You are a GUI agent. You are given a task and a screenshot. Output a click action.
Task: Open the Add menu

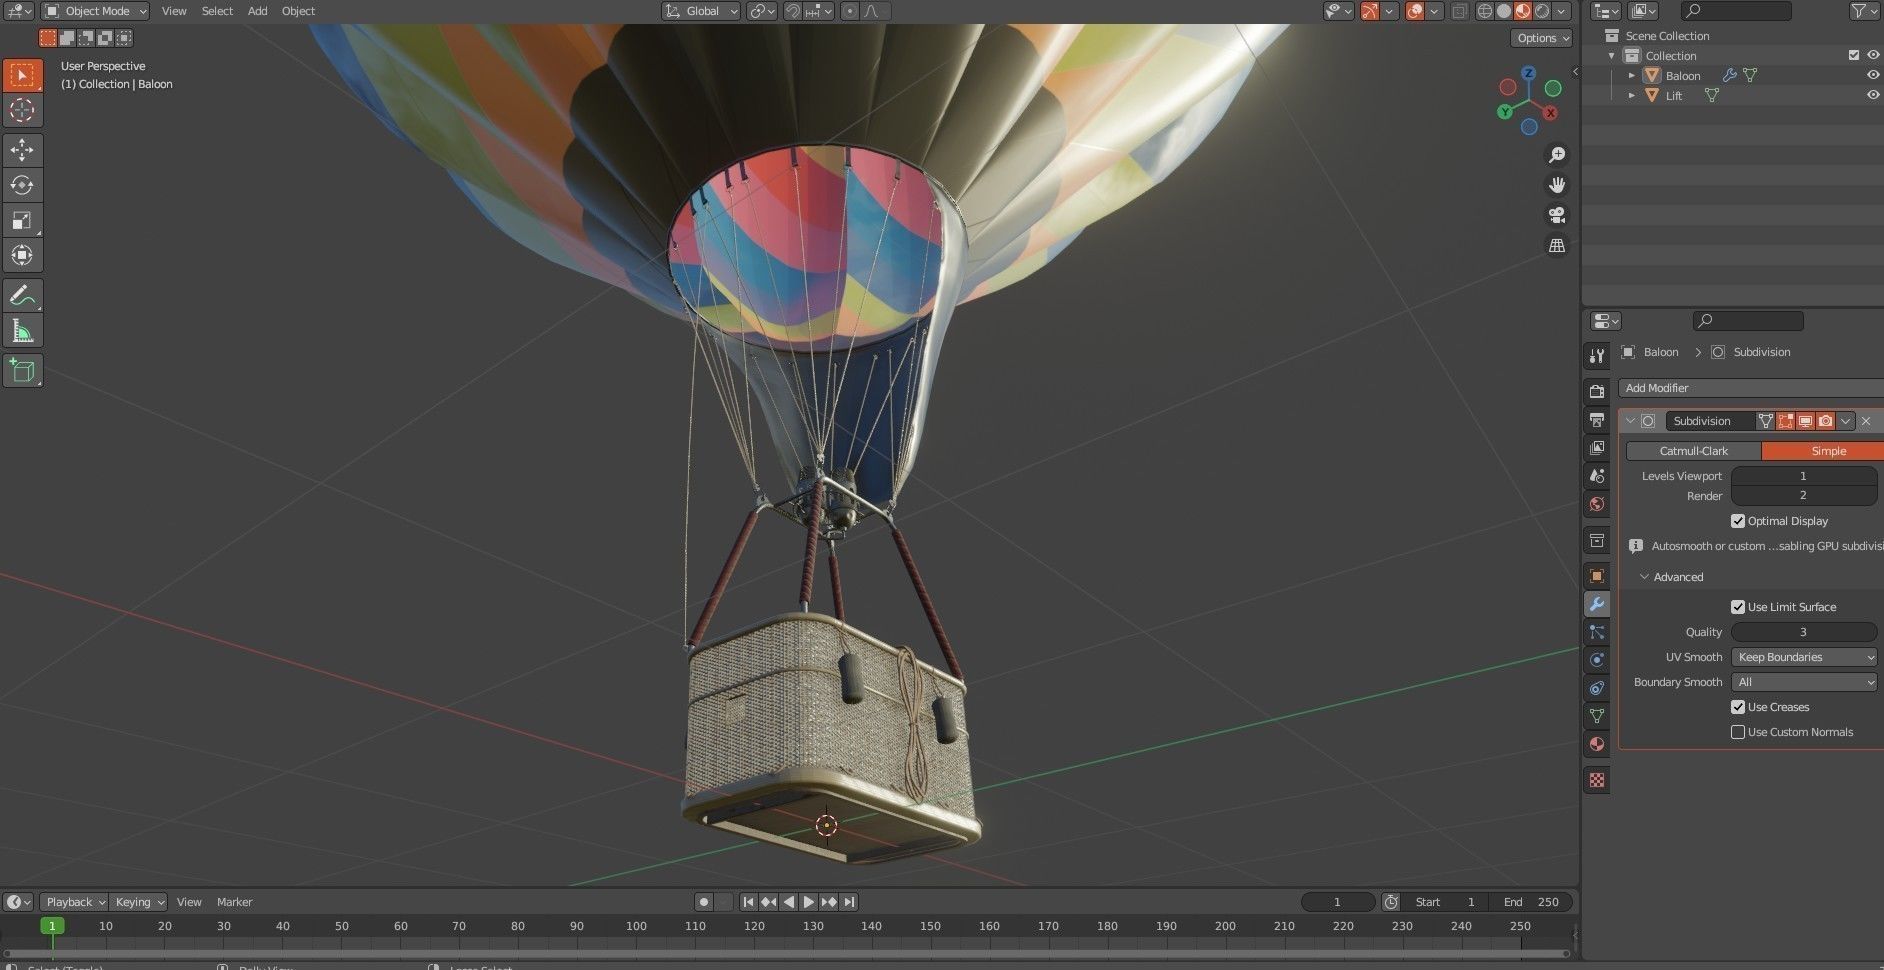click(257, 11)
